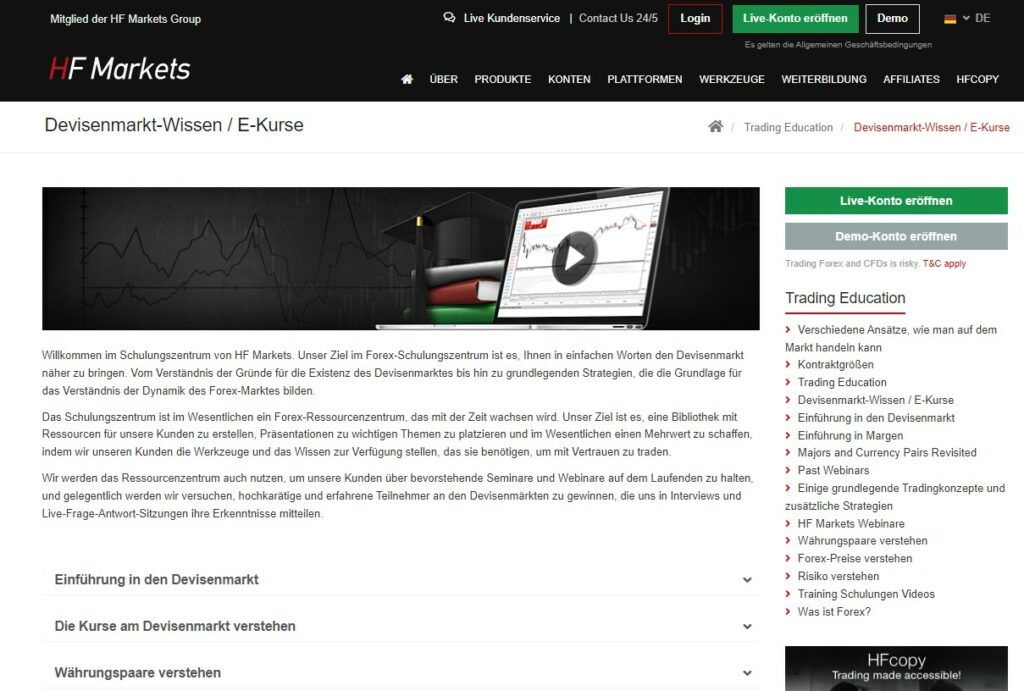Expand the Währungspaare verstehen accordion
This screenshot has width=1024, height=691.
point(401,673)
